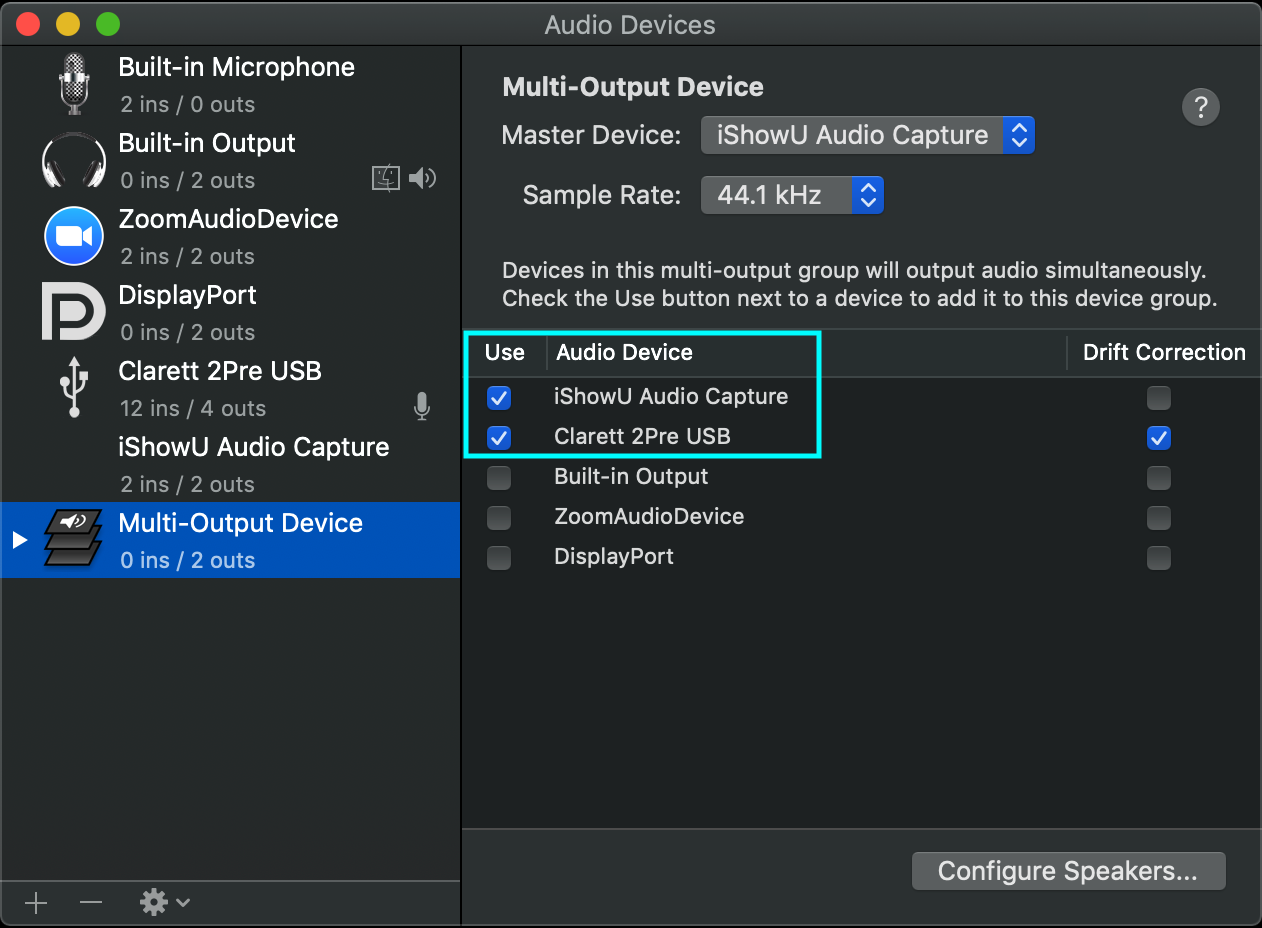Viewport: 1262px width, 928px height.
Task: Uncheck Use for iShowU Audio Capture
Action: tap(499, 398)
